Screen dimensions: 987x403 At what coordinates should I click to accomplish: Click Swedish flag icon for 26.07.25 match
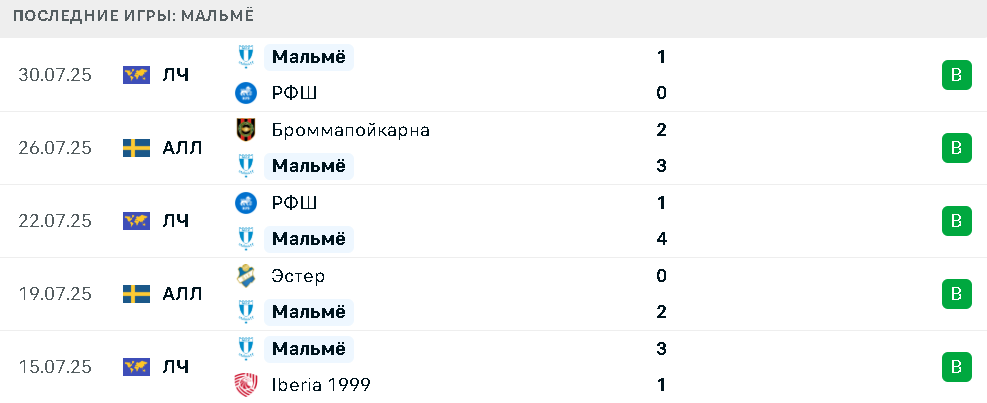point(137,148)
